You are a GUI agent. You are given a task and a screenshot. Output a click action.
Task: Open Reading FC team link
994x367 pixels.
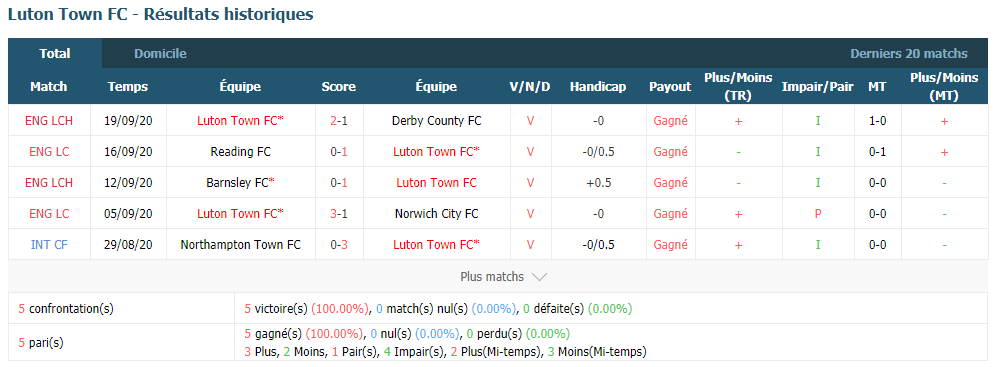coord(241,151)
